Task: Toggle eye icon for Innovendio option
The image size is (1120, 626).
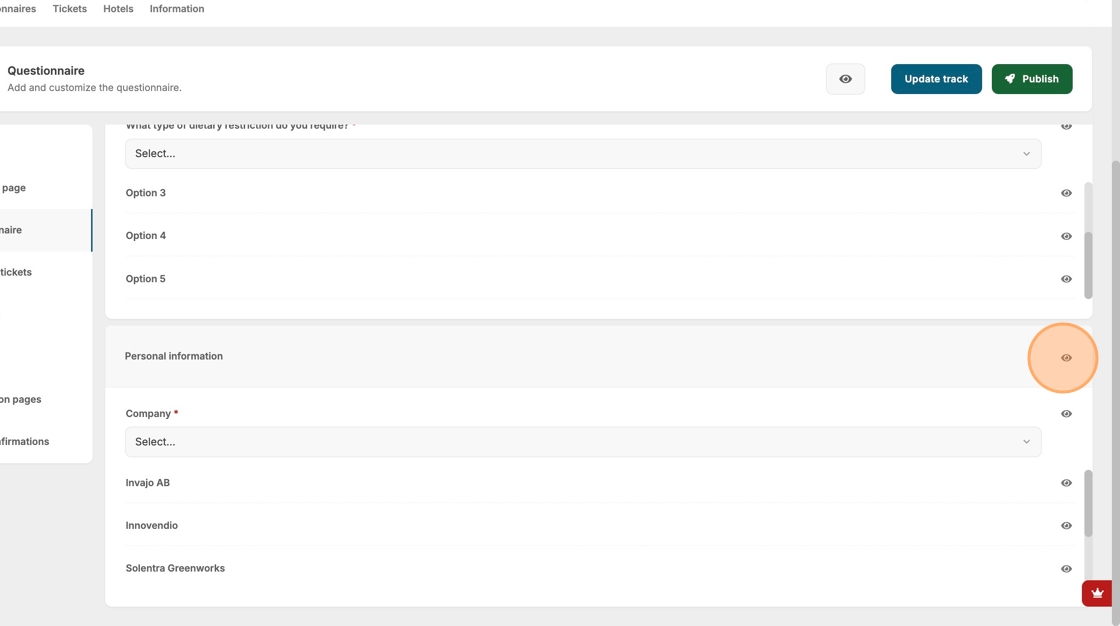Action: [1066, 526]
